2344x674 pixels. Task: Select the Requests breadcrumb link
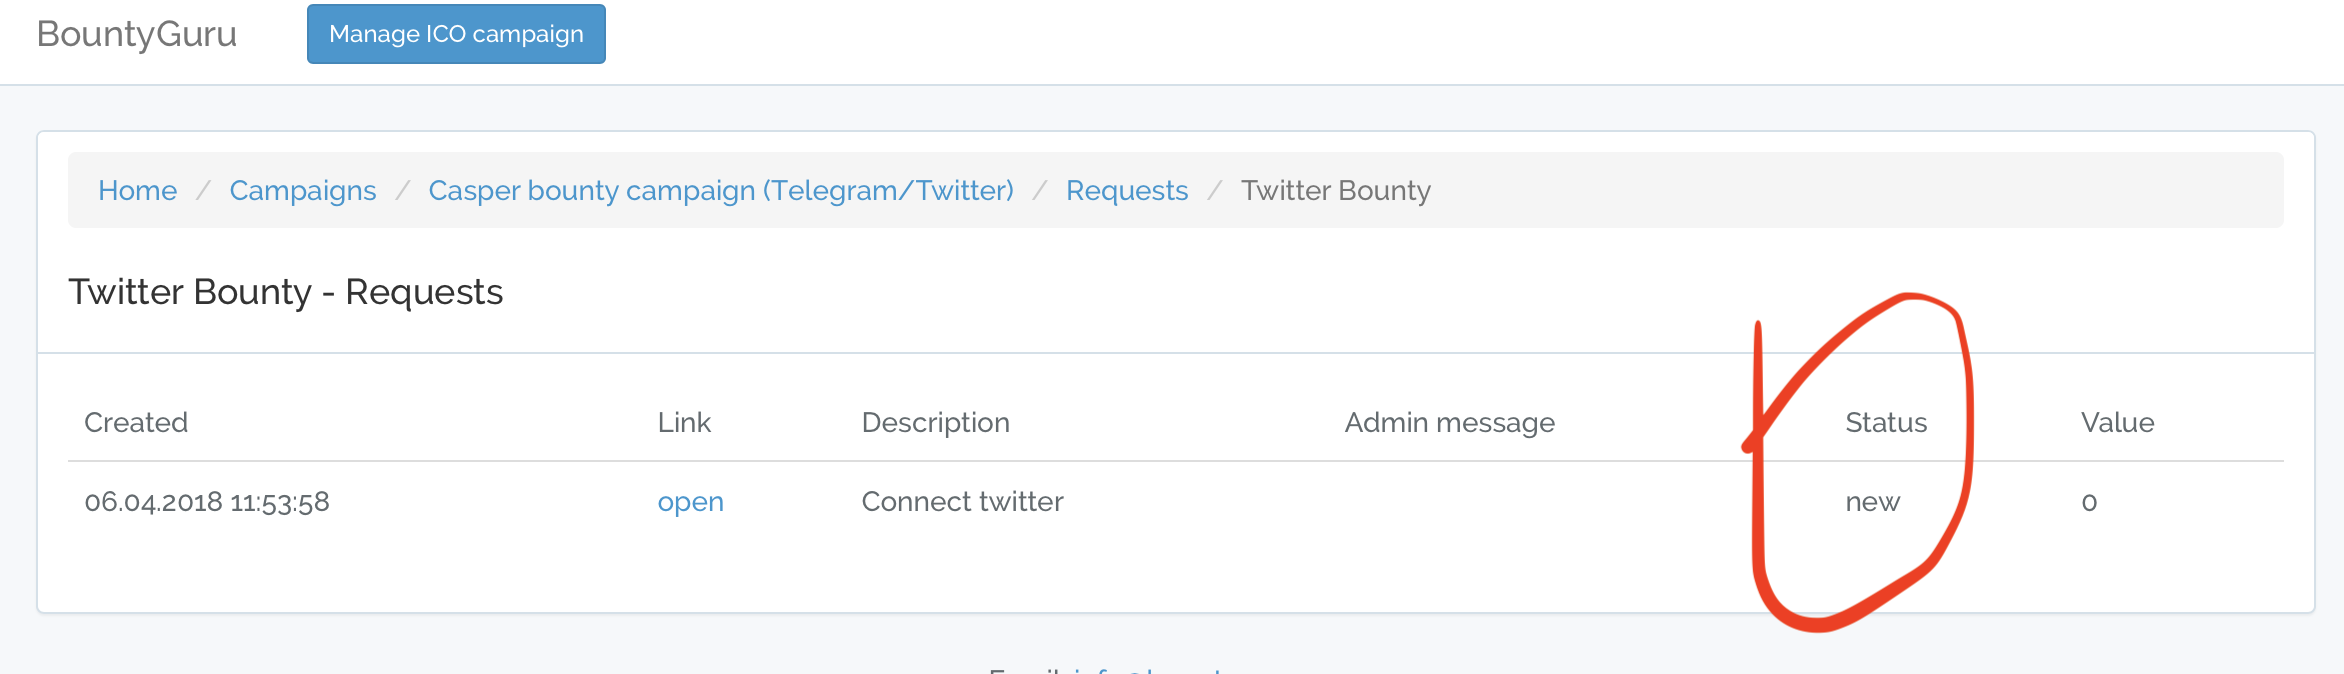pyautogui.click(x=1127, y=190)
